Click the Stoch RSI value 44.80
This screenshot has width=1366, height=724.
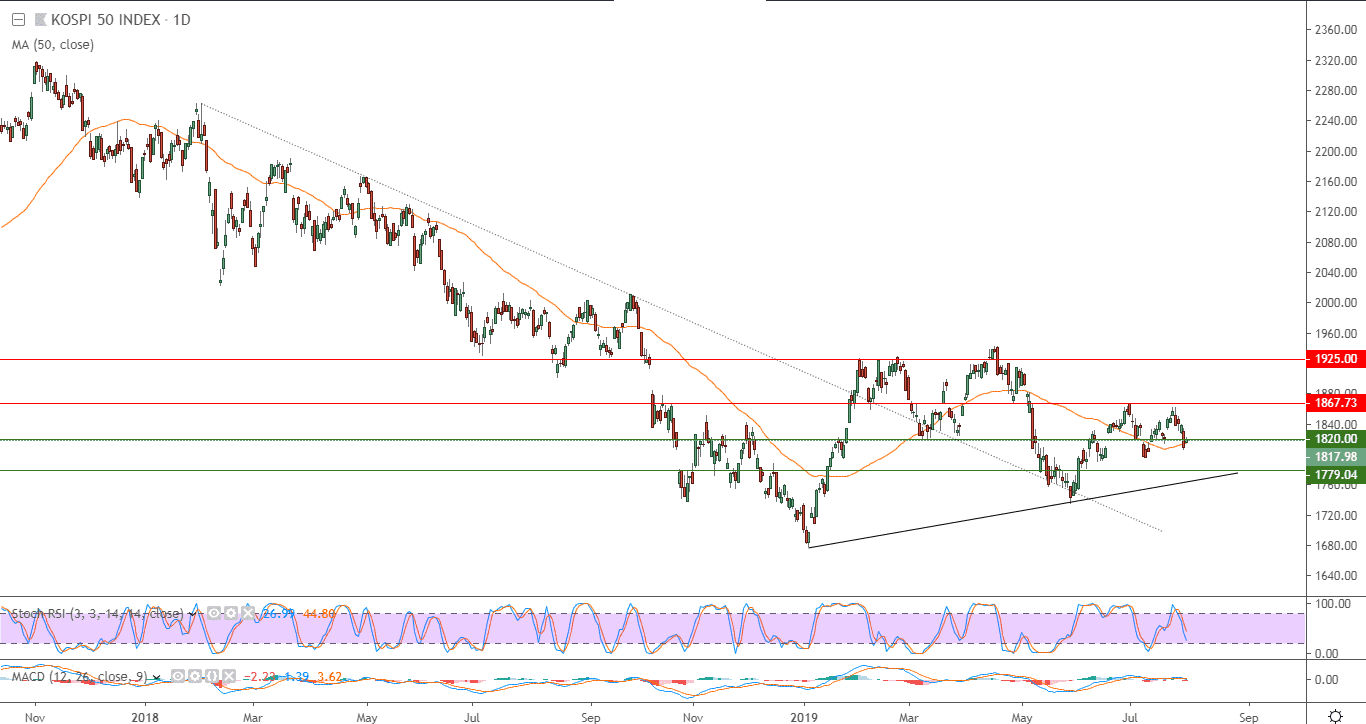tap(318, 613)
